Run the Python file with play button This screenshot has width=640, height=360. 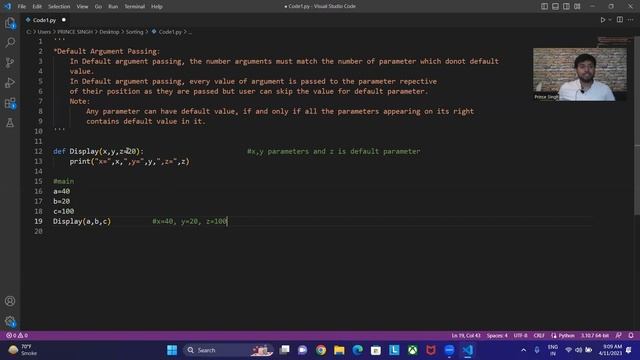coord(602,20)
